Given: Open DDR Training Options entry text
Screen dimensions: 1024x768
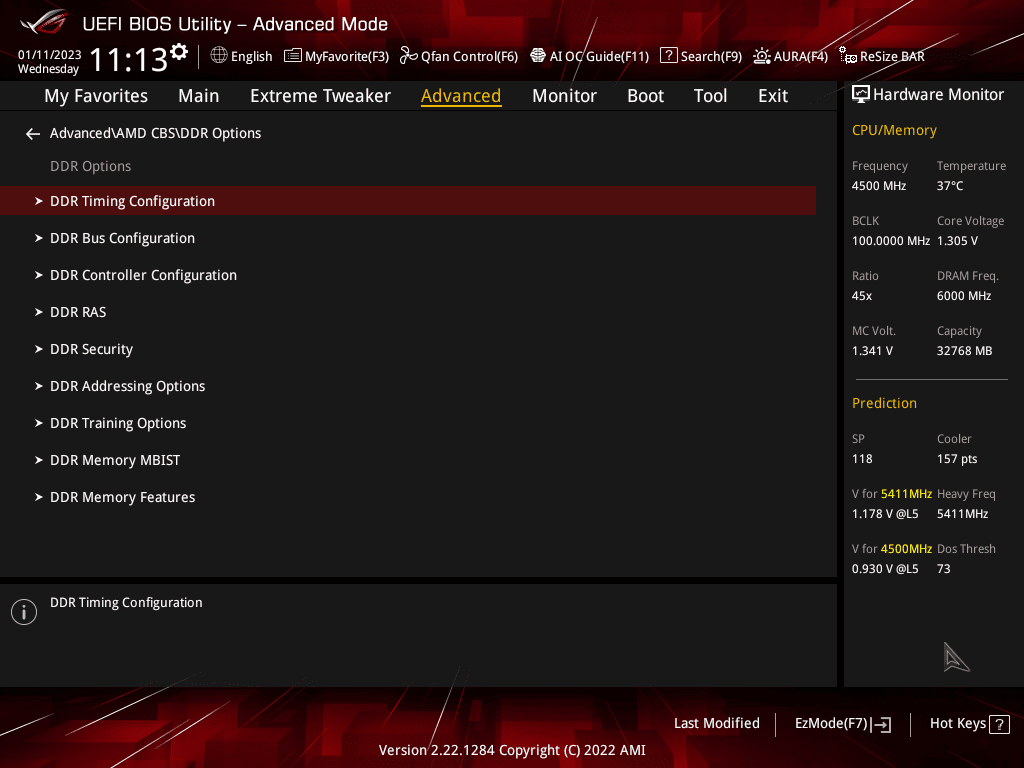Looking at the screenshot, I should 118,423.
